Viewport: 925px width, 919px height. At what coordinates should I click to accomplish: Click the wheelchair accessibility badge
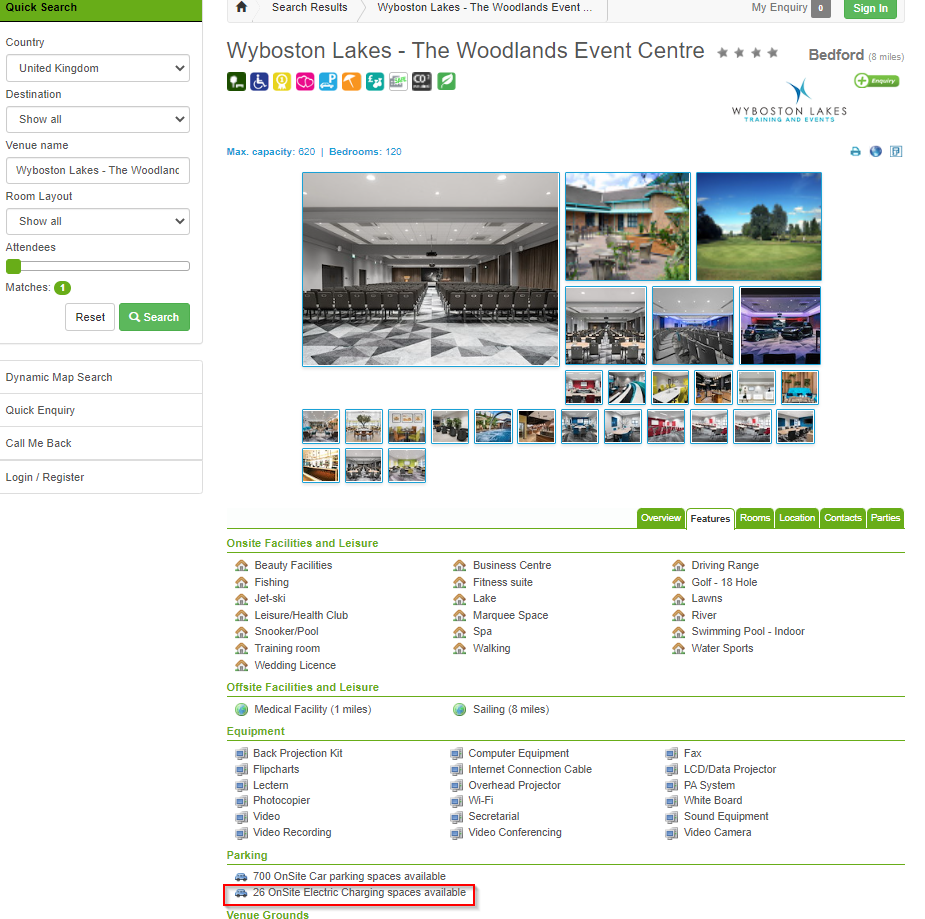tap(259, 81)
